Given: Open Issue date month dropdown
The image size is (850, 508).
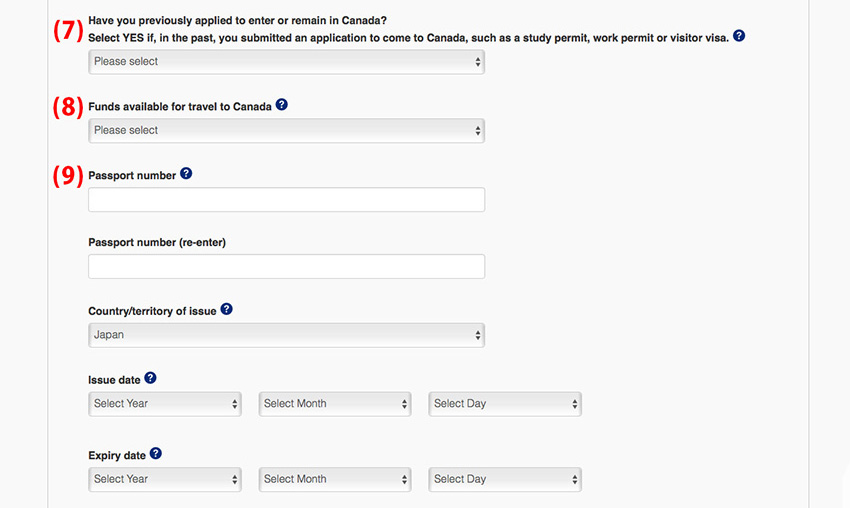Looking at the screenshot, I should point(335,404).
